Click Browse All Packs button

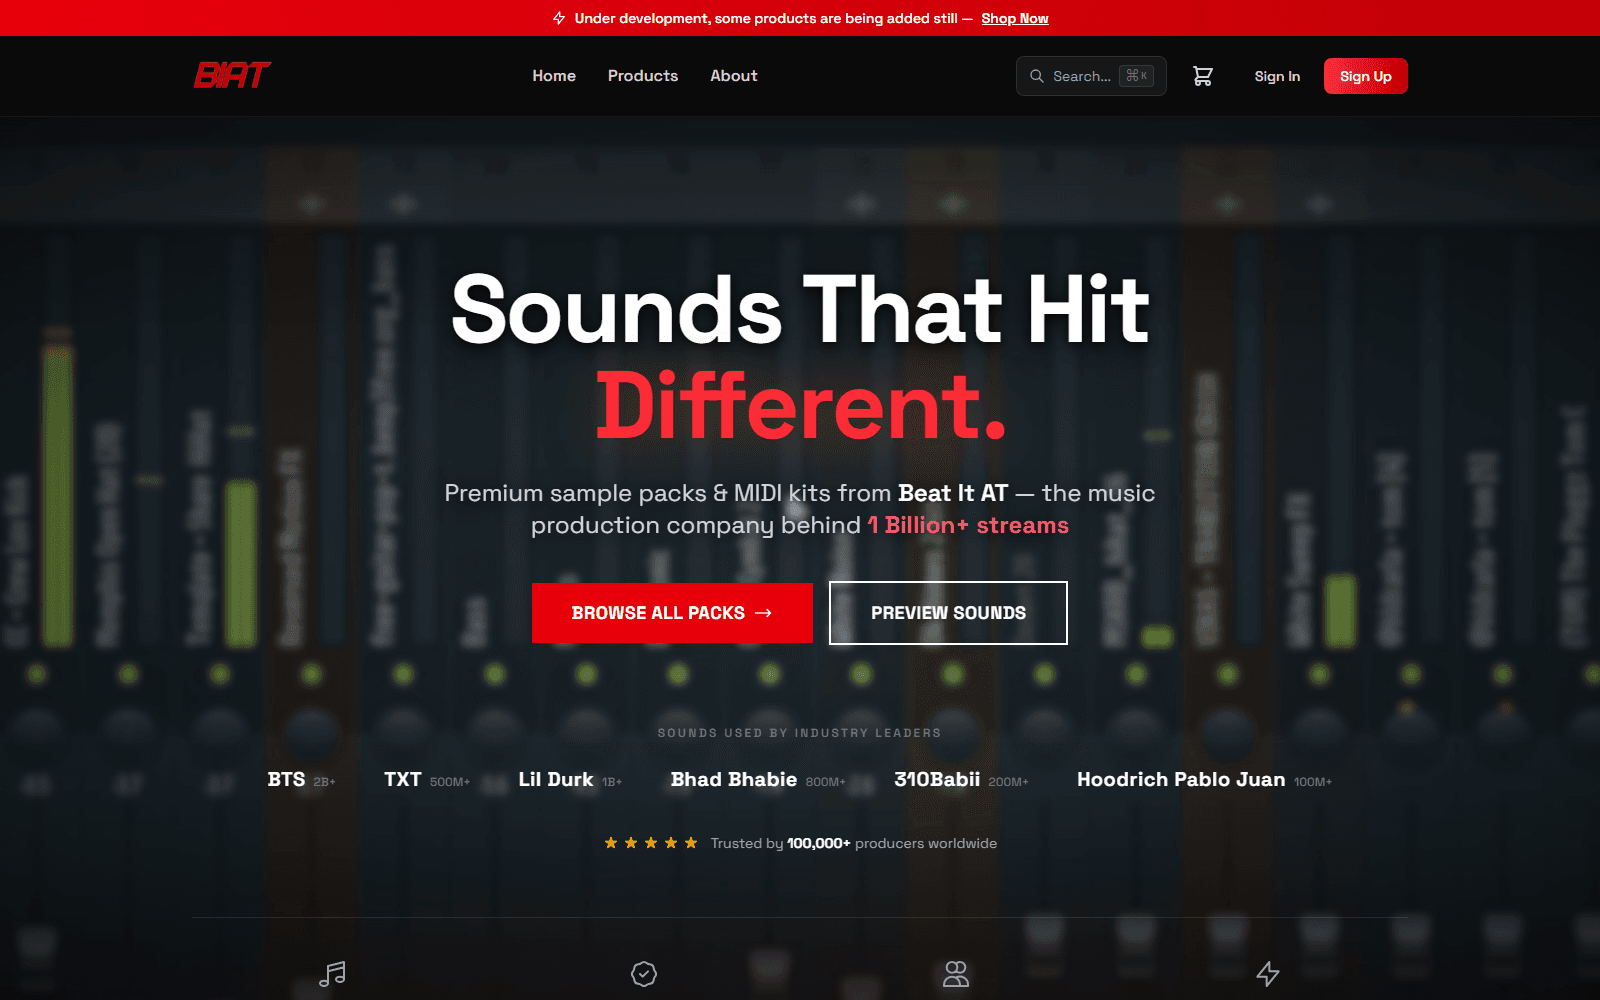[672, 613]
